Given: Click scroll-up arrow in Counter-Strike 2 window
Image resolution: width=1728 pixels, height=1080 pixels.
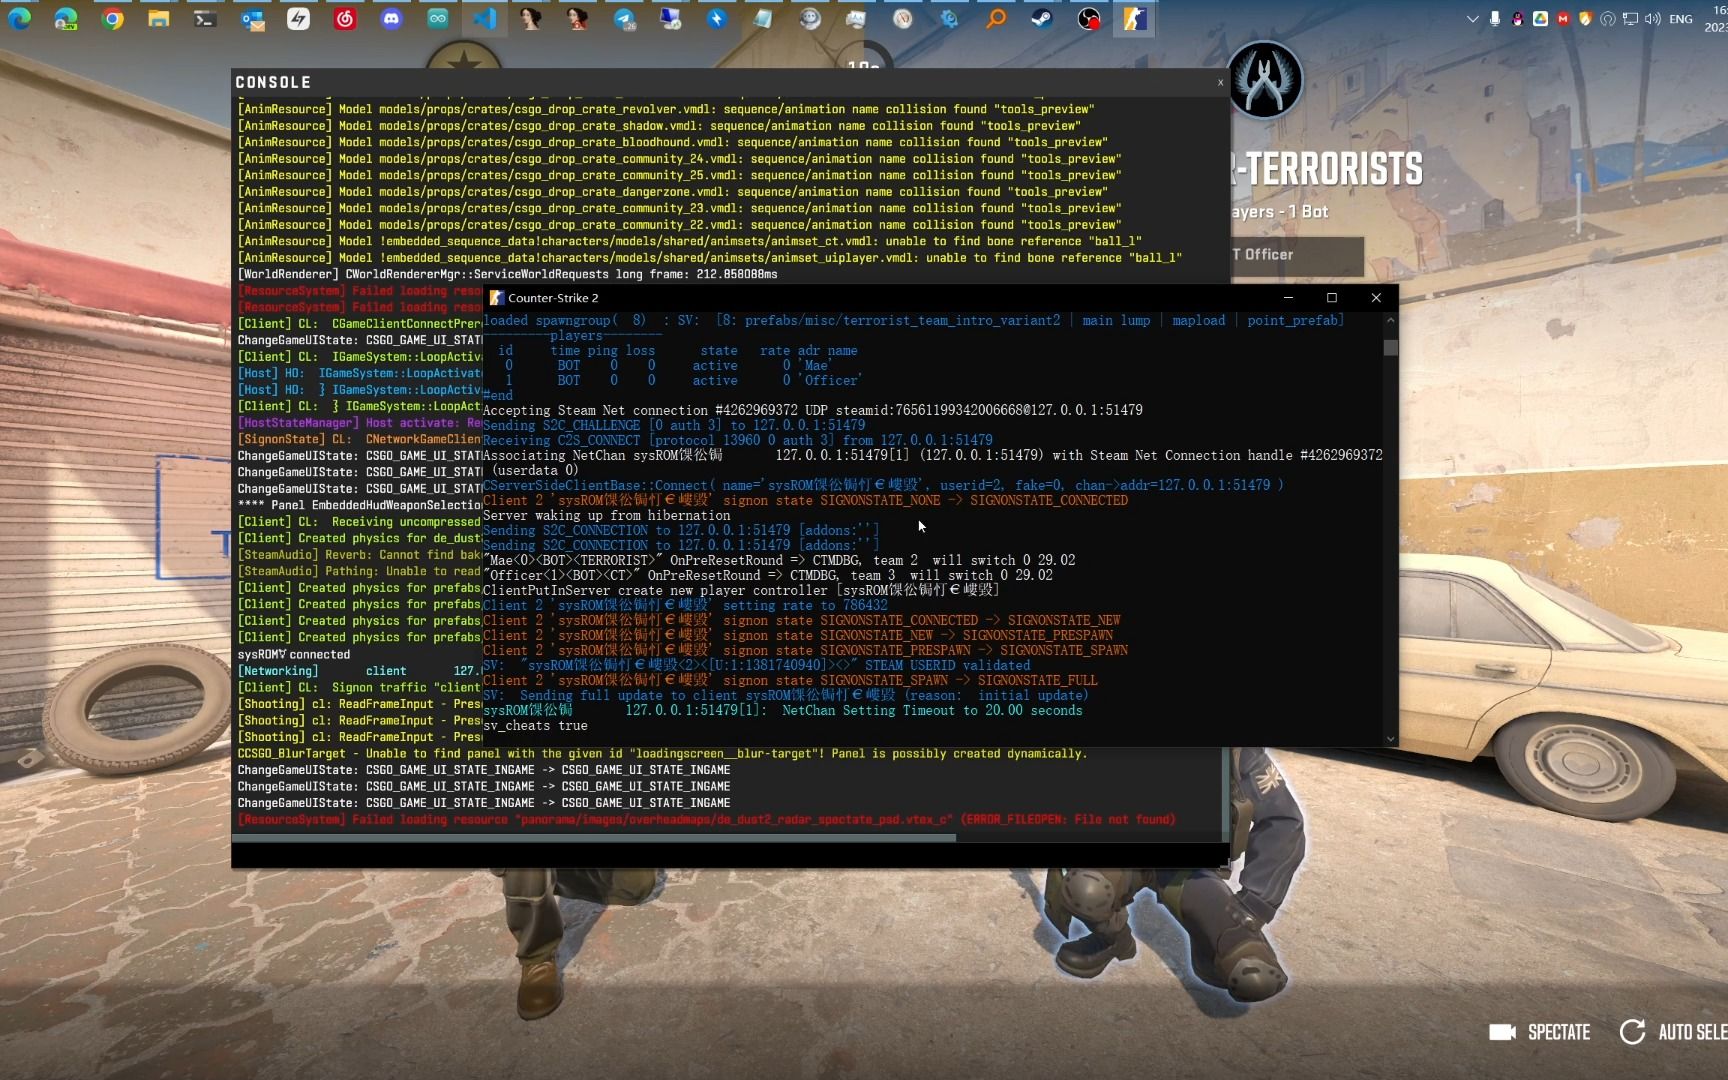Looking at the screenshot, I should click(1390, 321).
